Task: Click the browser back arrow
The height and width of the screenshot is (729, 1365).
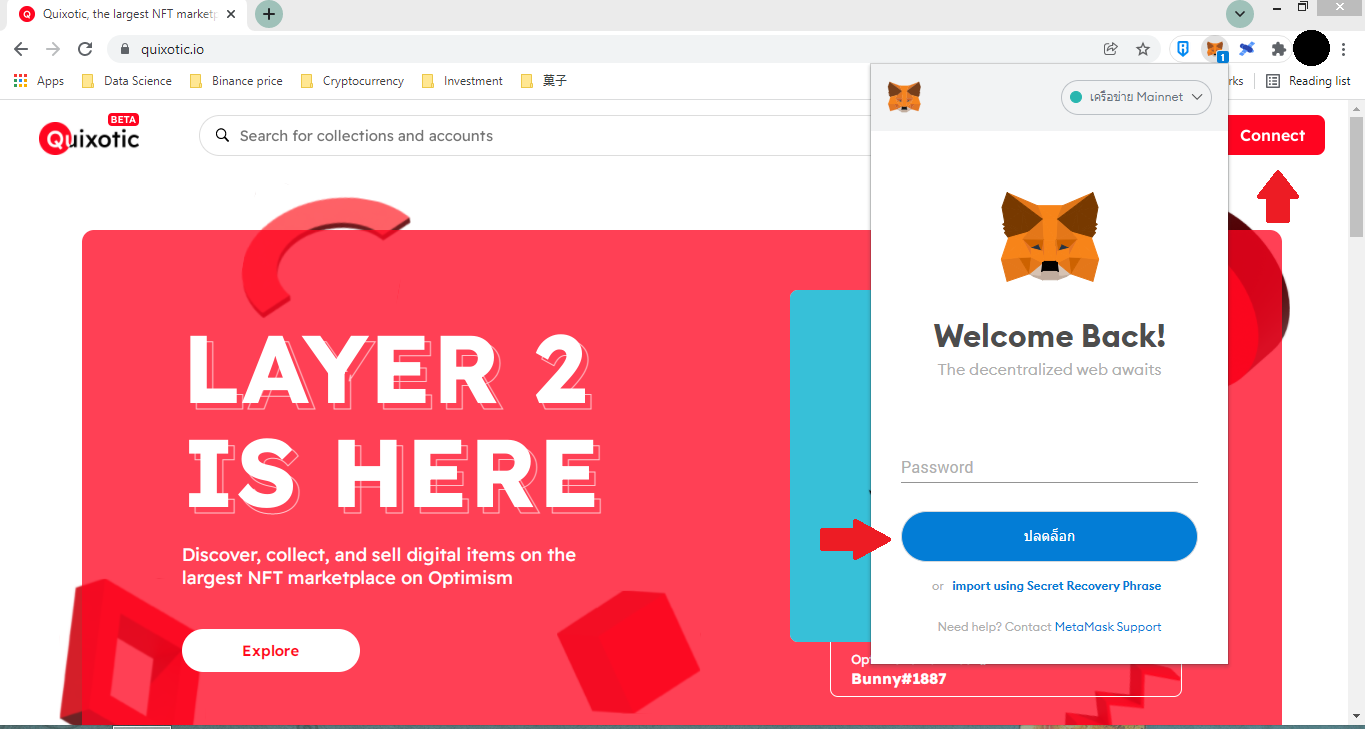Action: [x=21, y=49]
